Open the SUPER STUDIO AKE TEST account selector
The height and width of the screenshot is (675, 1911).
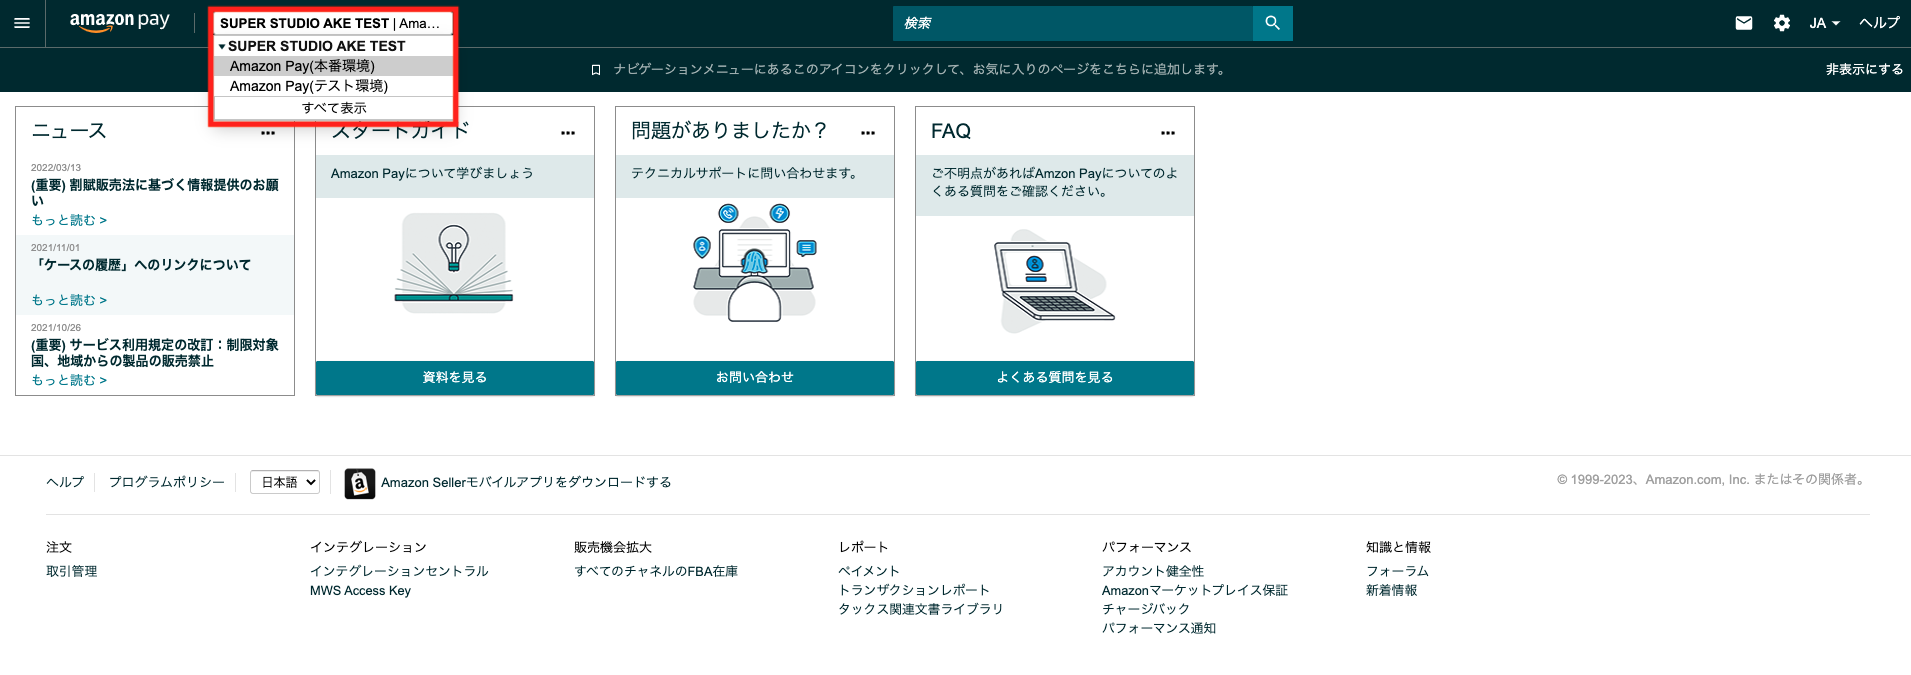[x=333, y=23]
